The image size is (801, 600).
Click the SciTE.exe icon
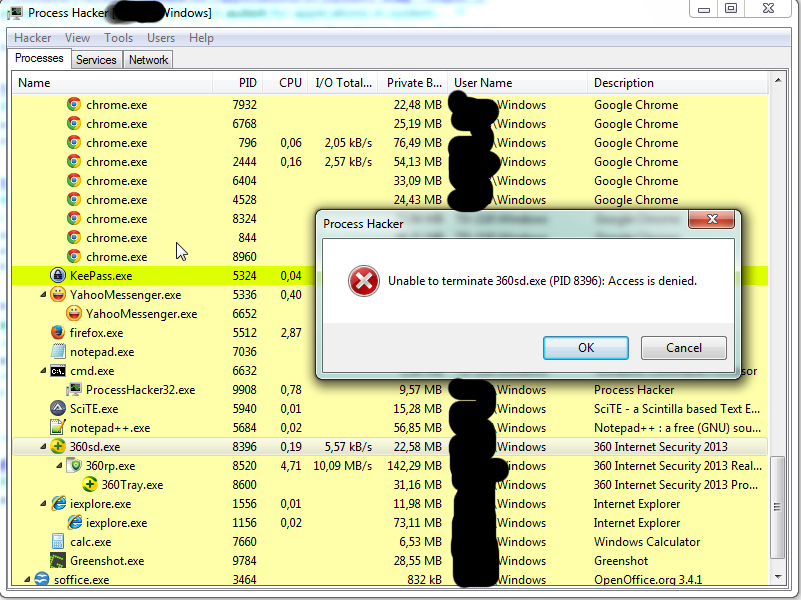(x=58, y=409)
